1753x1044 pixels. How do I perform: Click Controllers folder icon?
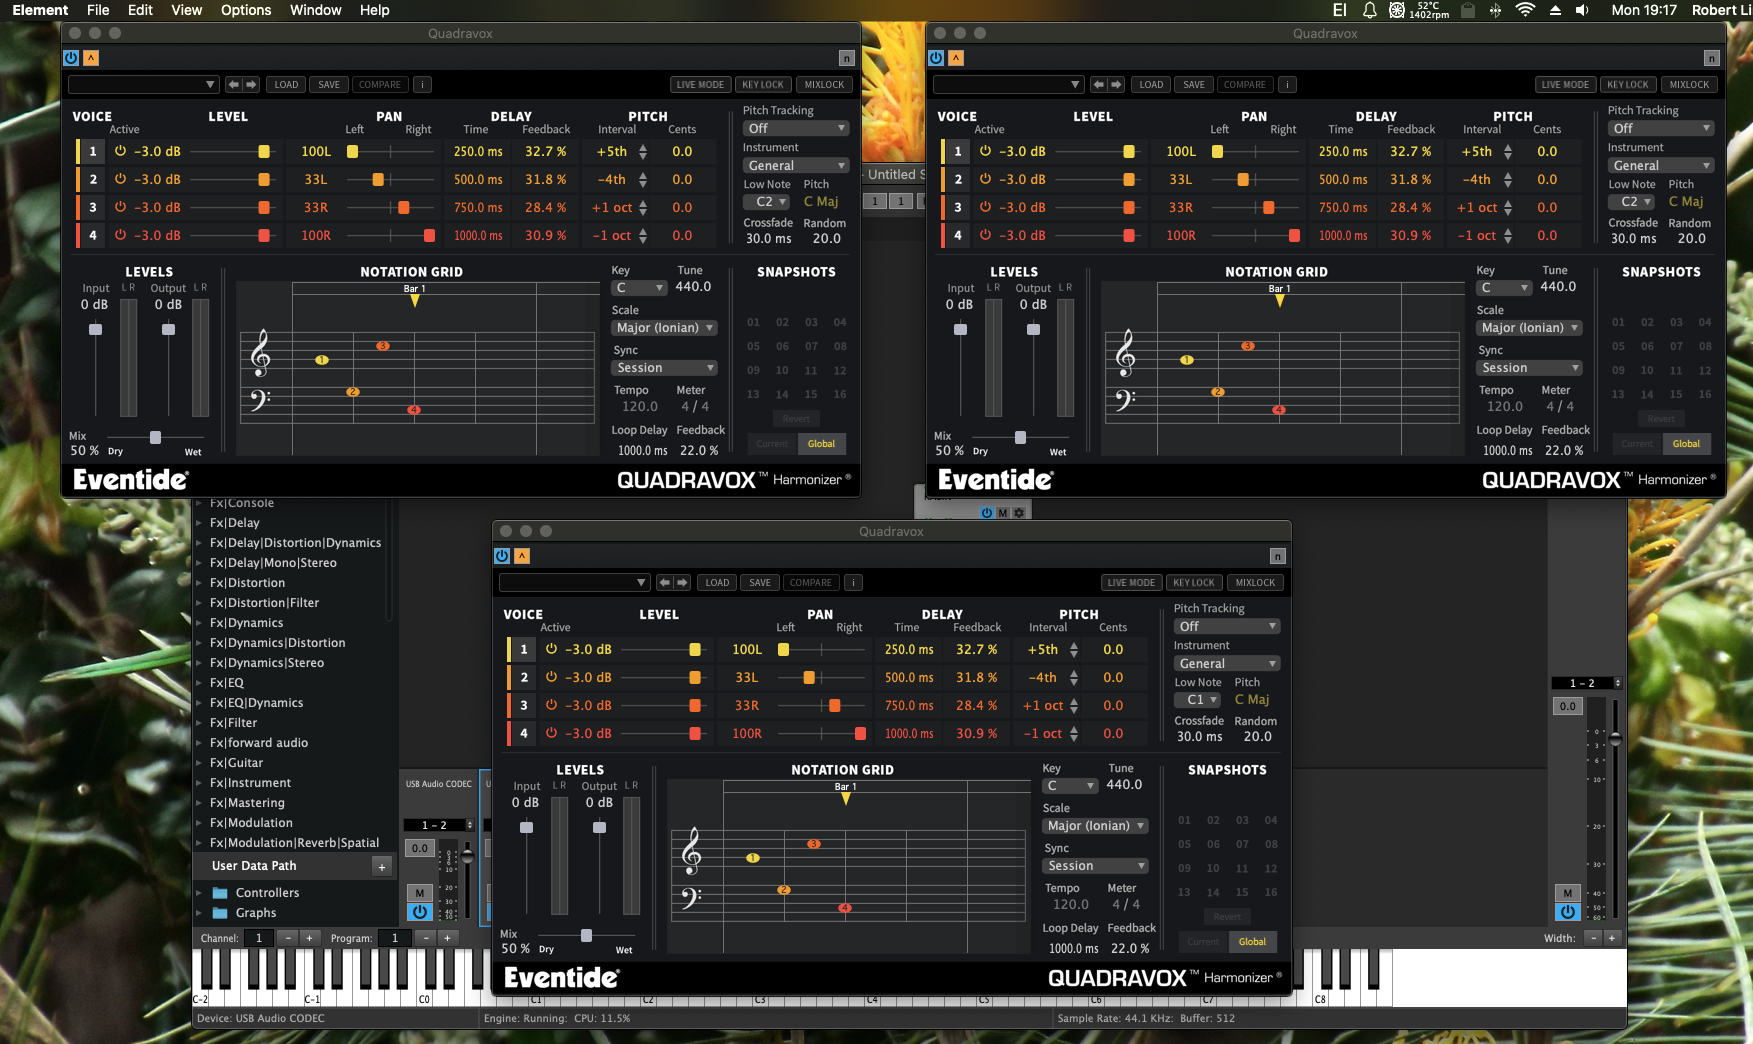pos(219,893)
